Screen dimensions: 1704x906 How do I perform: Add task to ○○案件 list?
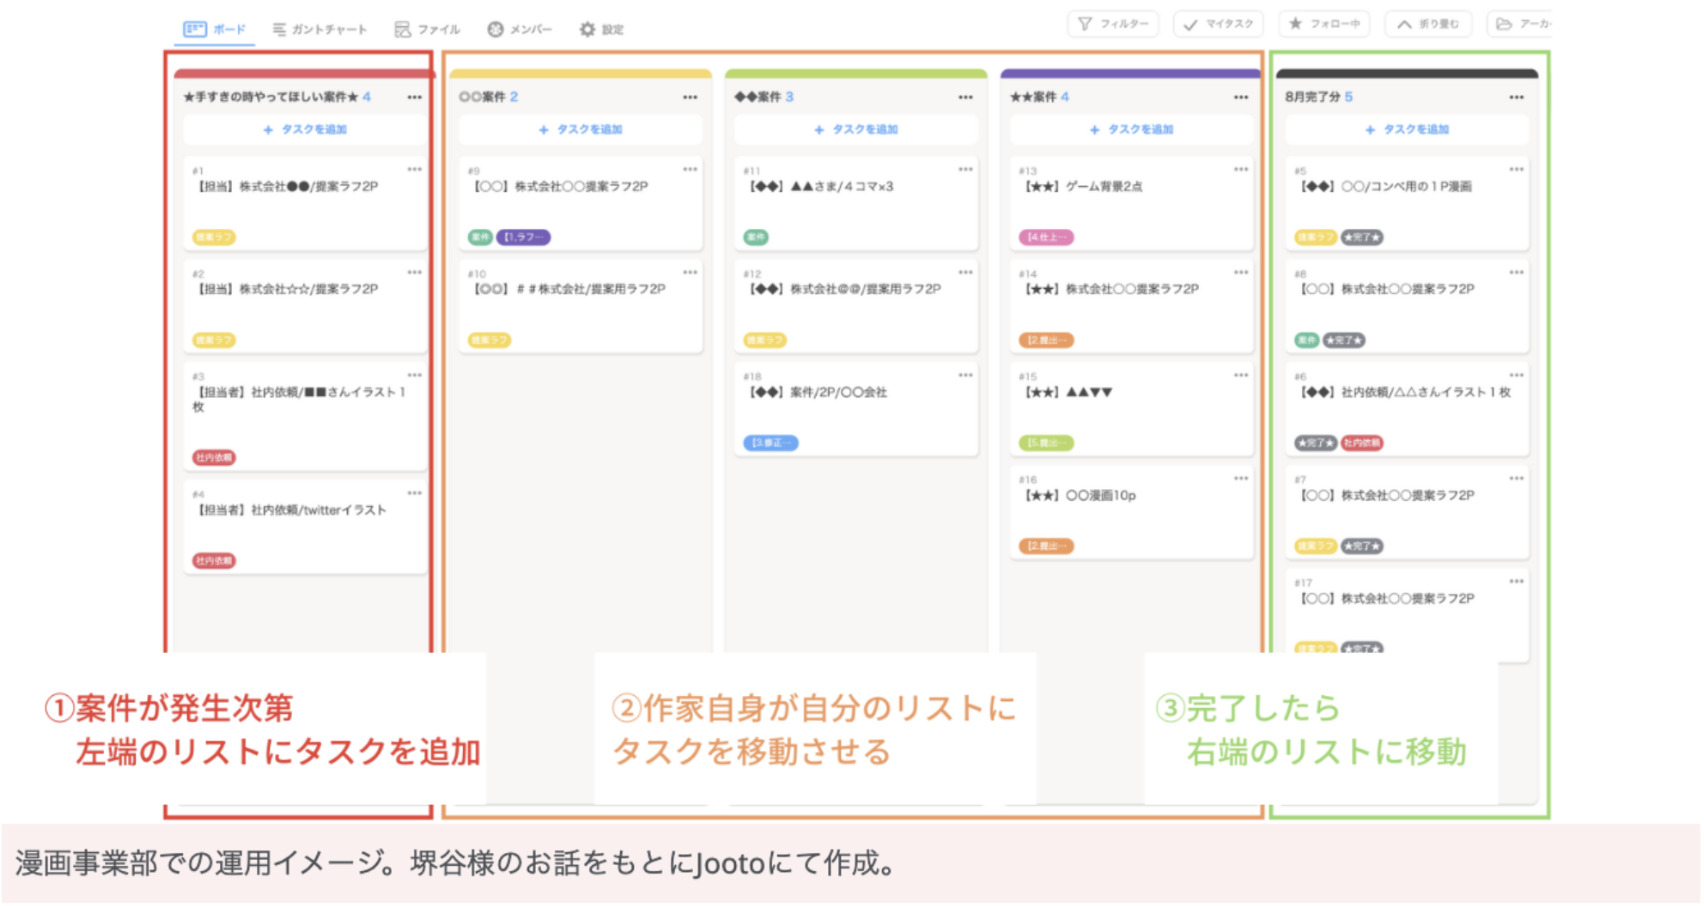coord(580,129)
